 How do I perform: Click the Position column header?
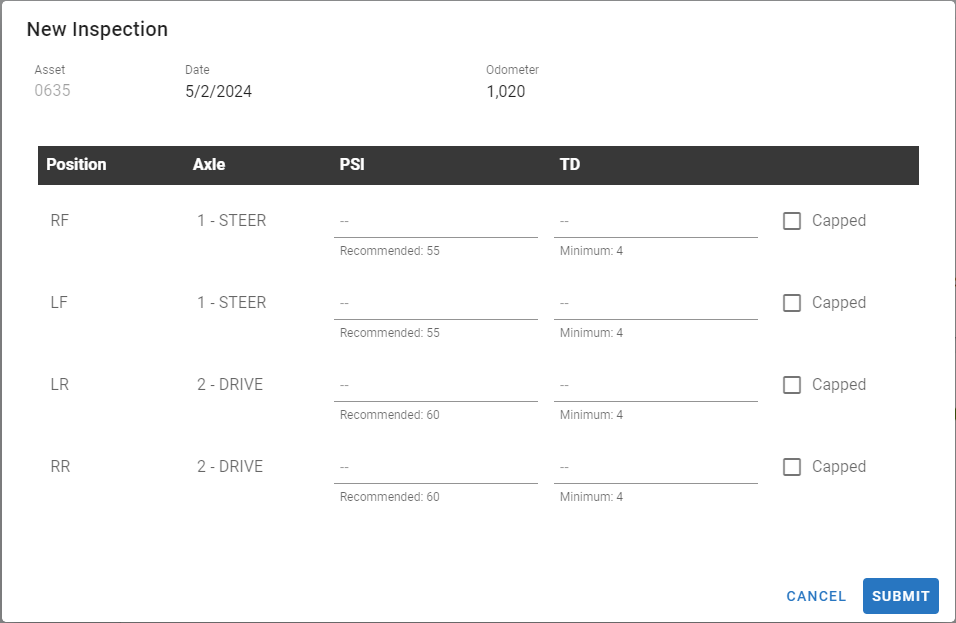click(76, 165)
